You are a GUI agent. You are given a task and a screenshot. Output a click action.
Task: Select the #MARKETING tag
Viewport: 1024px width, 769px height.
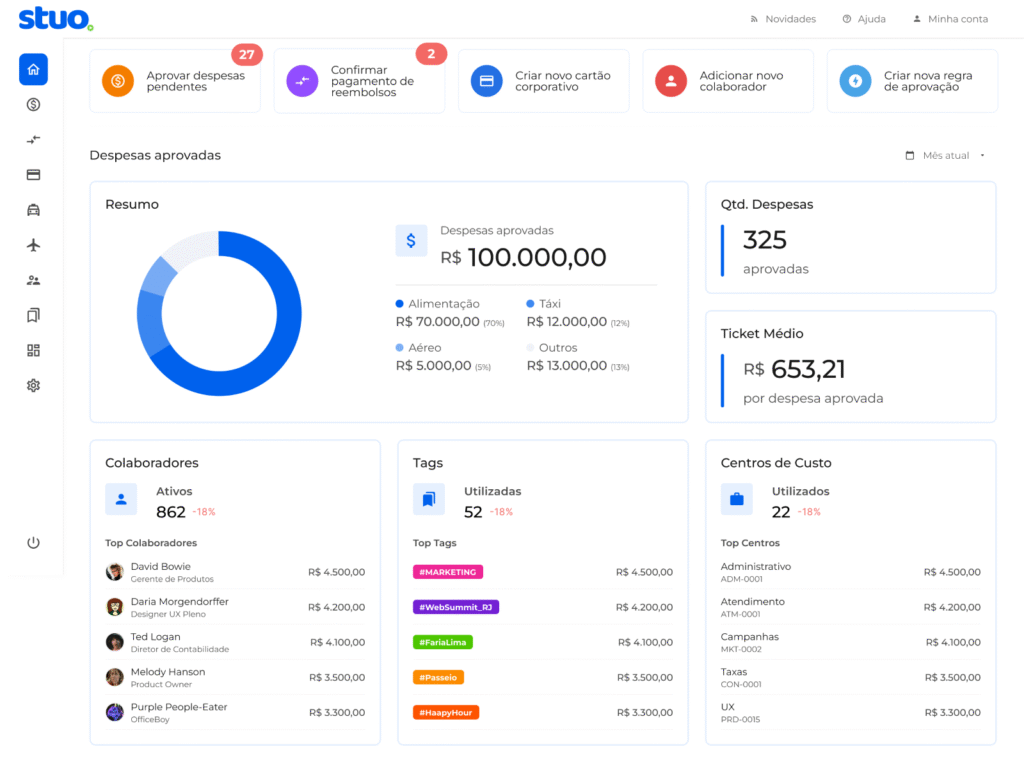coord(448,572)
